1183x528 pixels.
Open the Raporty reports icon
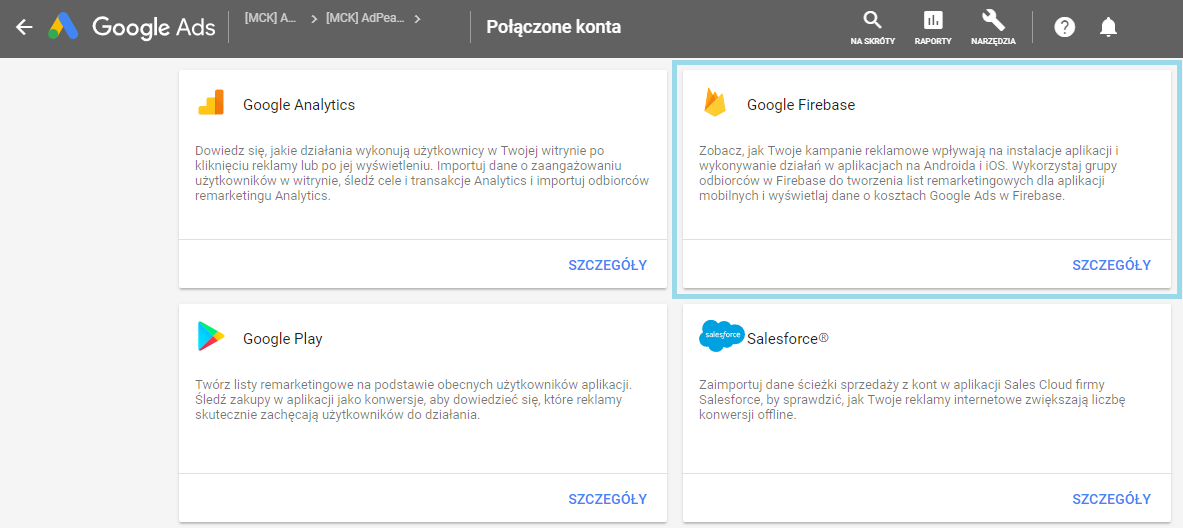click(933, 28)
